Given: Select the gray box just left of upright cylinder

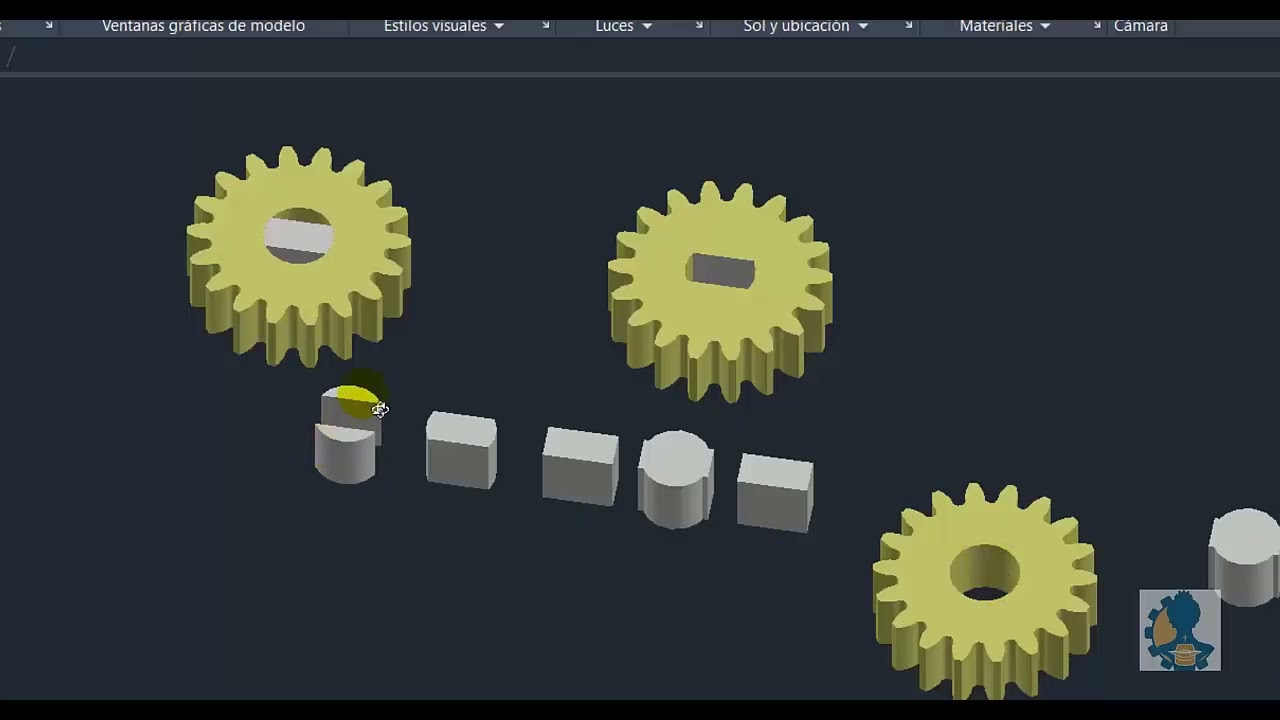Looking at the screenshot, I should (x=580, y=466).
